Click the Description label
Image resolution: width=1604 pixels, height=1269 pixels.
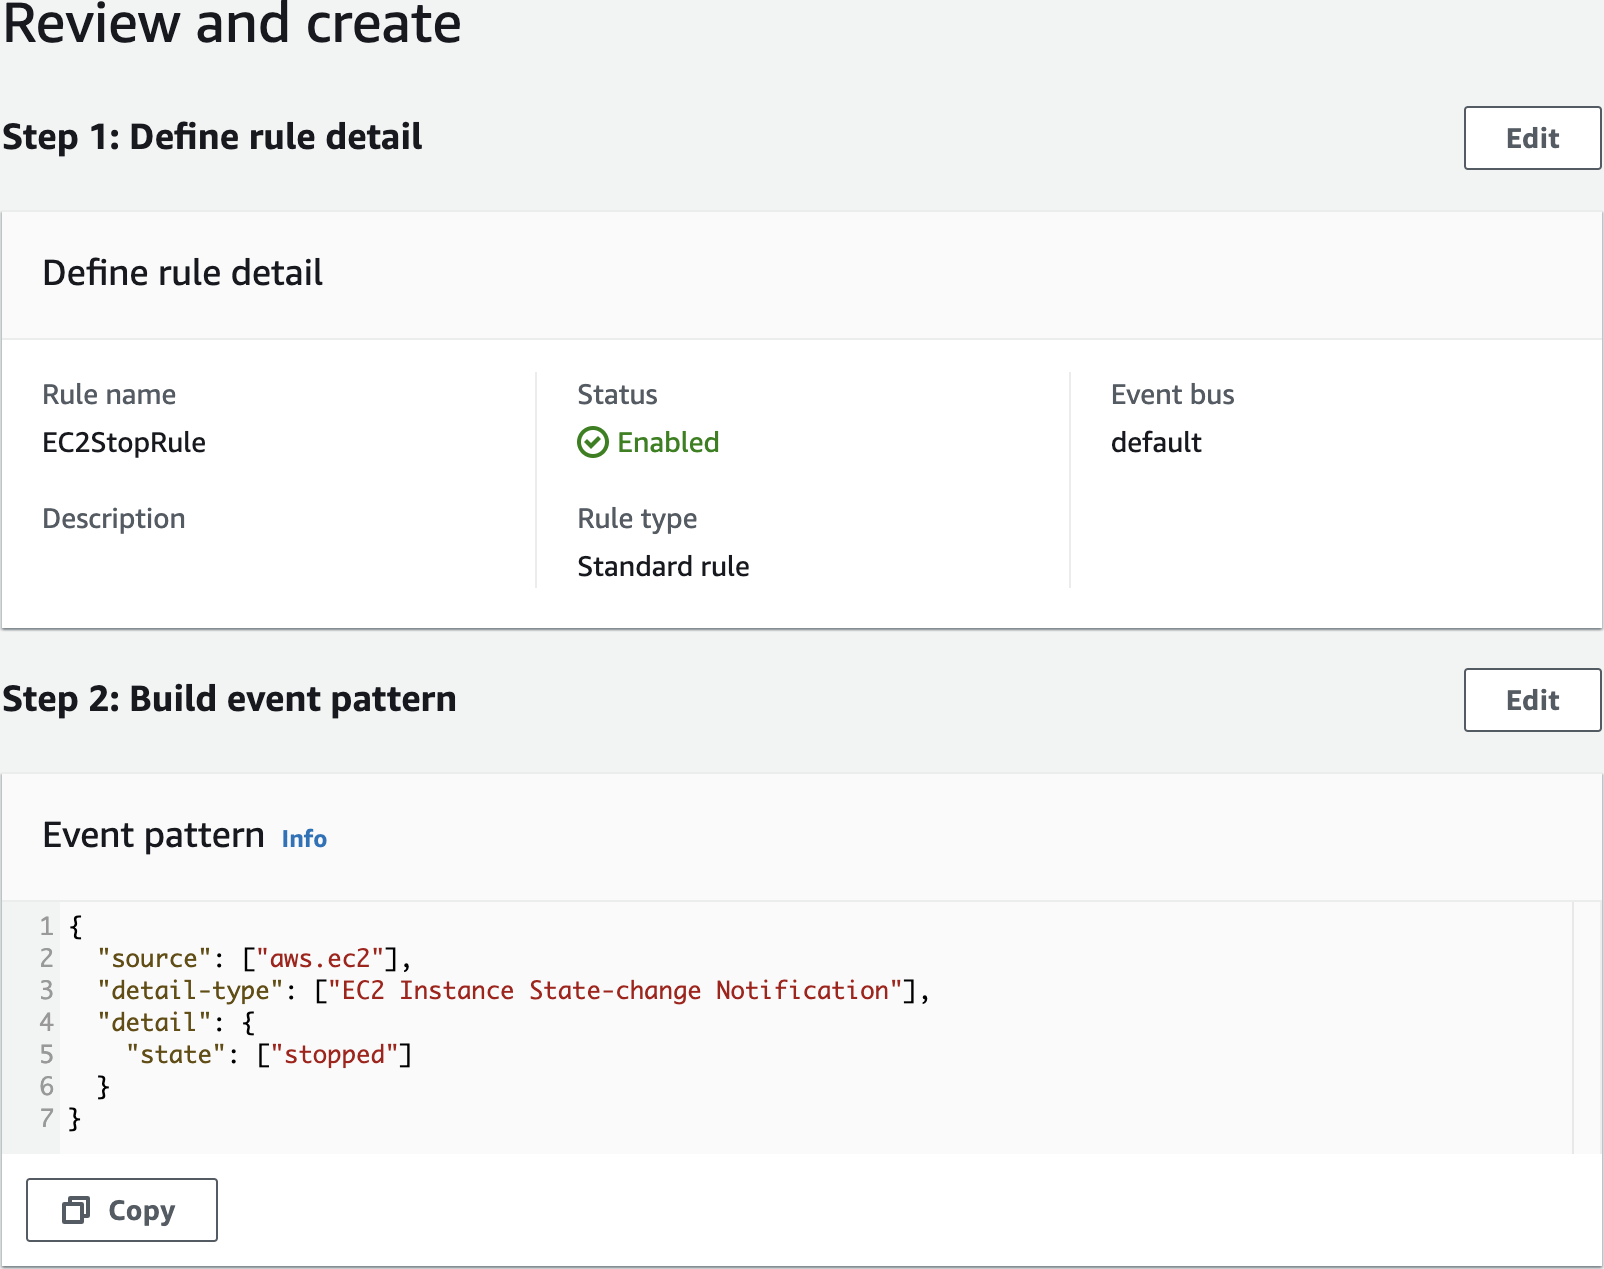(x=114, y=518)
